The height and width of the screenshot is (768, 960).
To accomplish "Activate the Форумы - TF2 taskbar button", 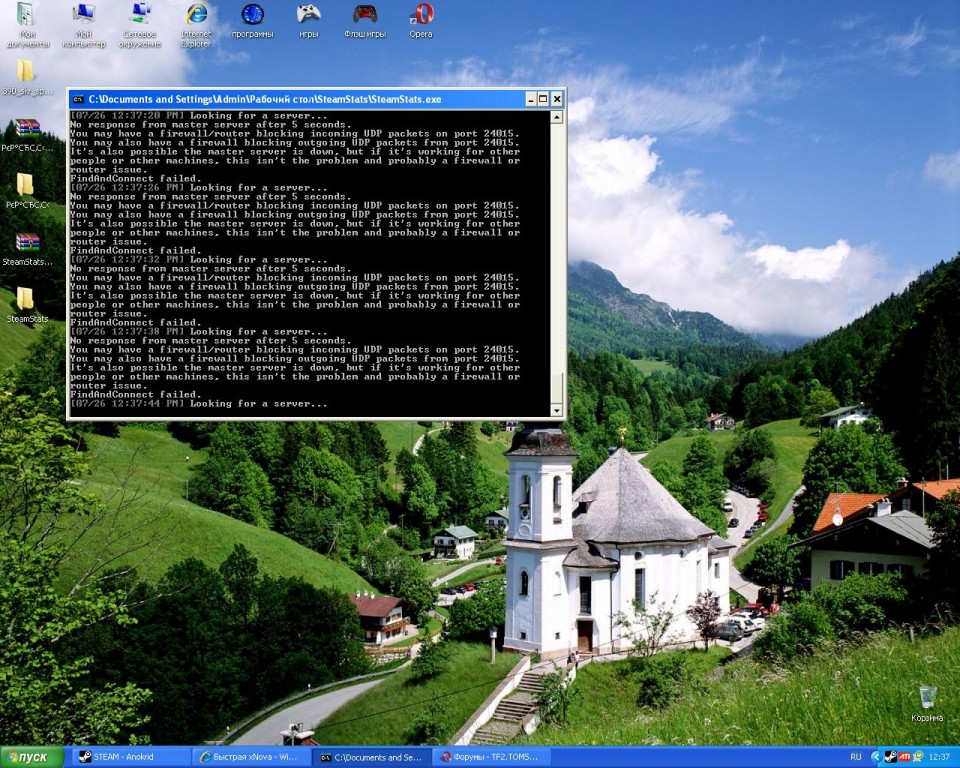I will point(490,757).
